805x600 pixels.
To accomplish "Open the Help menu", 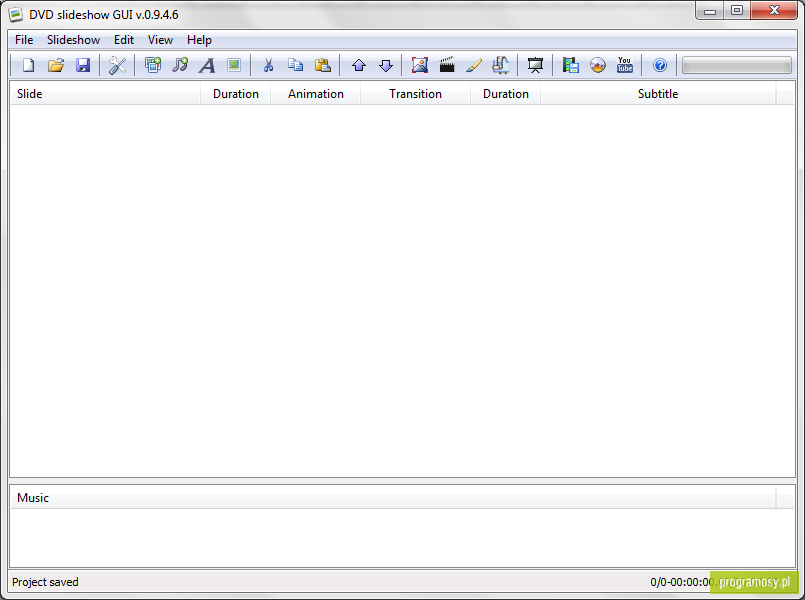I will click(x=199, y=40).
